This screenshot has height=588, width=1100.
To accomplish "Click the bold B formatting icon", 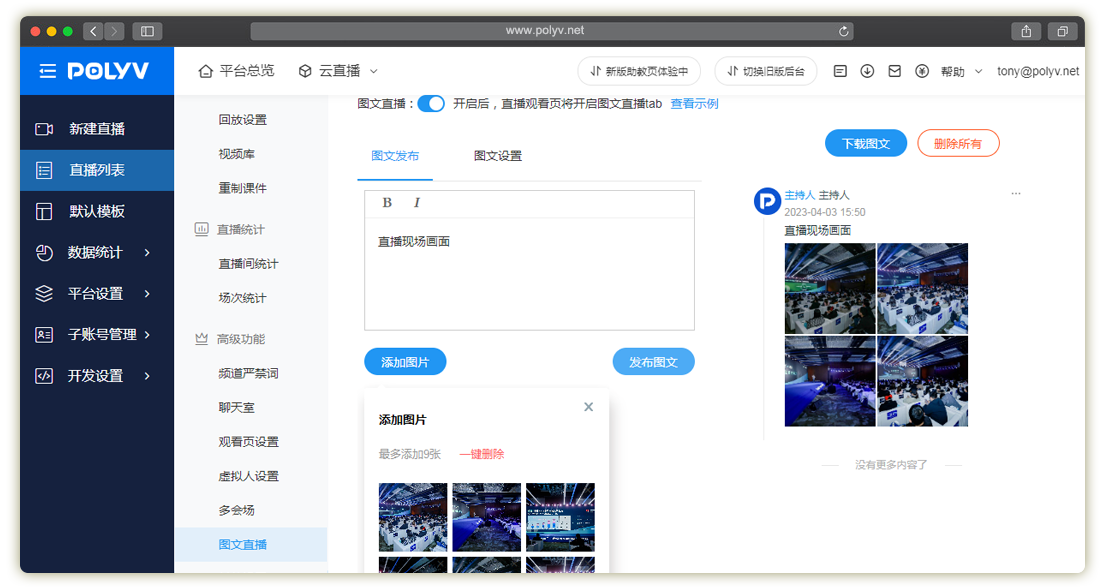I will pyautogui.click(x=387, y=203).
